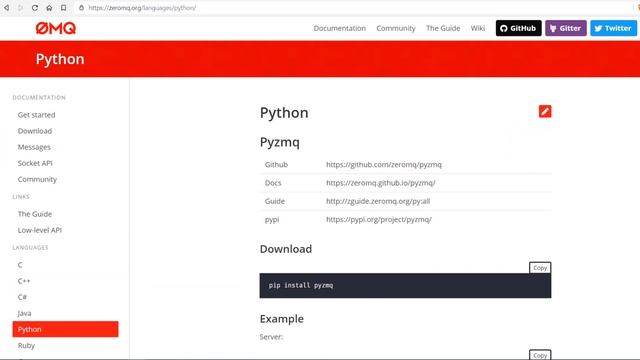
Task: Open Community in the left sidebar
Action: 37,179
